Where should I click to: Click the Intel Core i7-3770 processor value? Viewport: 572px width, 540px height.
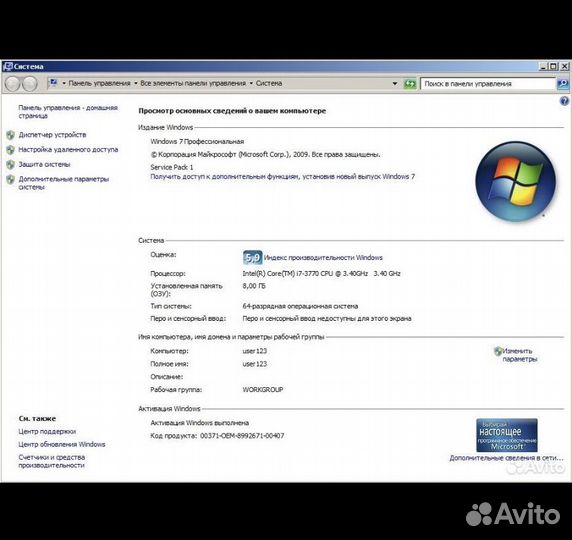click(321, 274)
